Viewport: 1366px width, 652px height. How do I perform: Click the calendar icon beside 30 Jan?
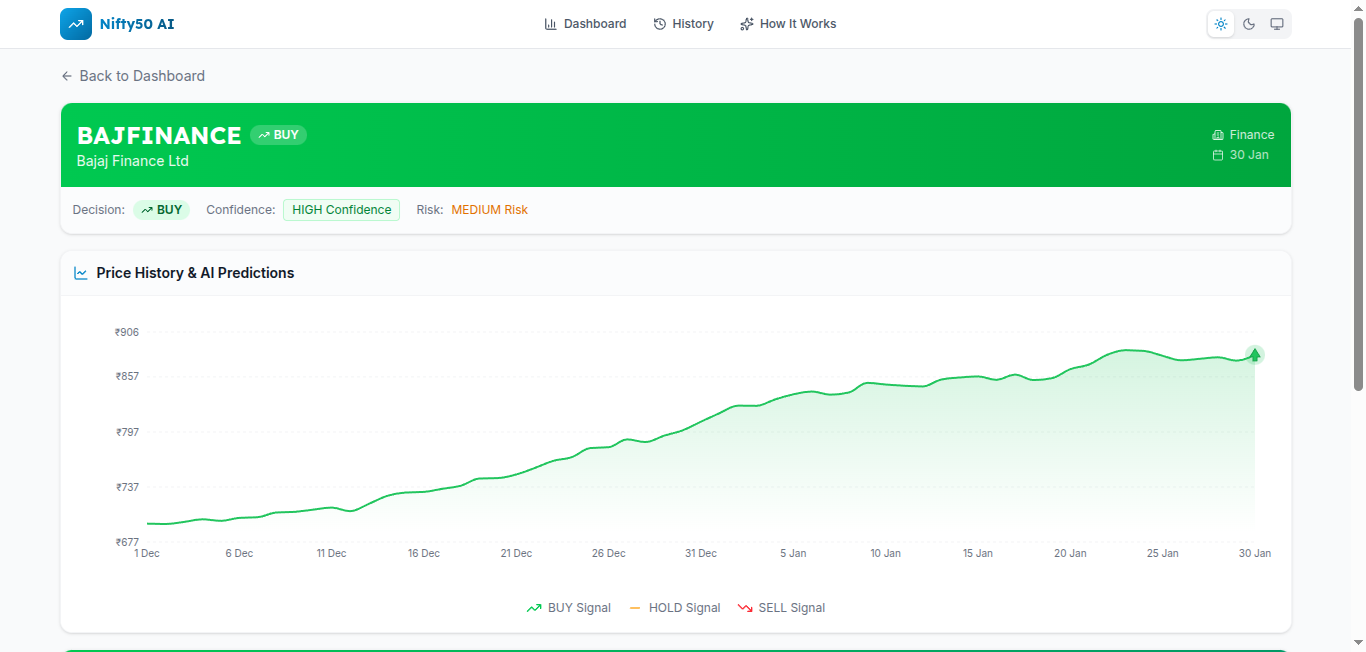(x=1218, y=155)
